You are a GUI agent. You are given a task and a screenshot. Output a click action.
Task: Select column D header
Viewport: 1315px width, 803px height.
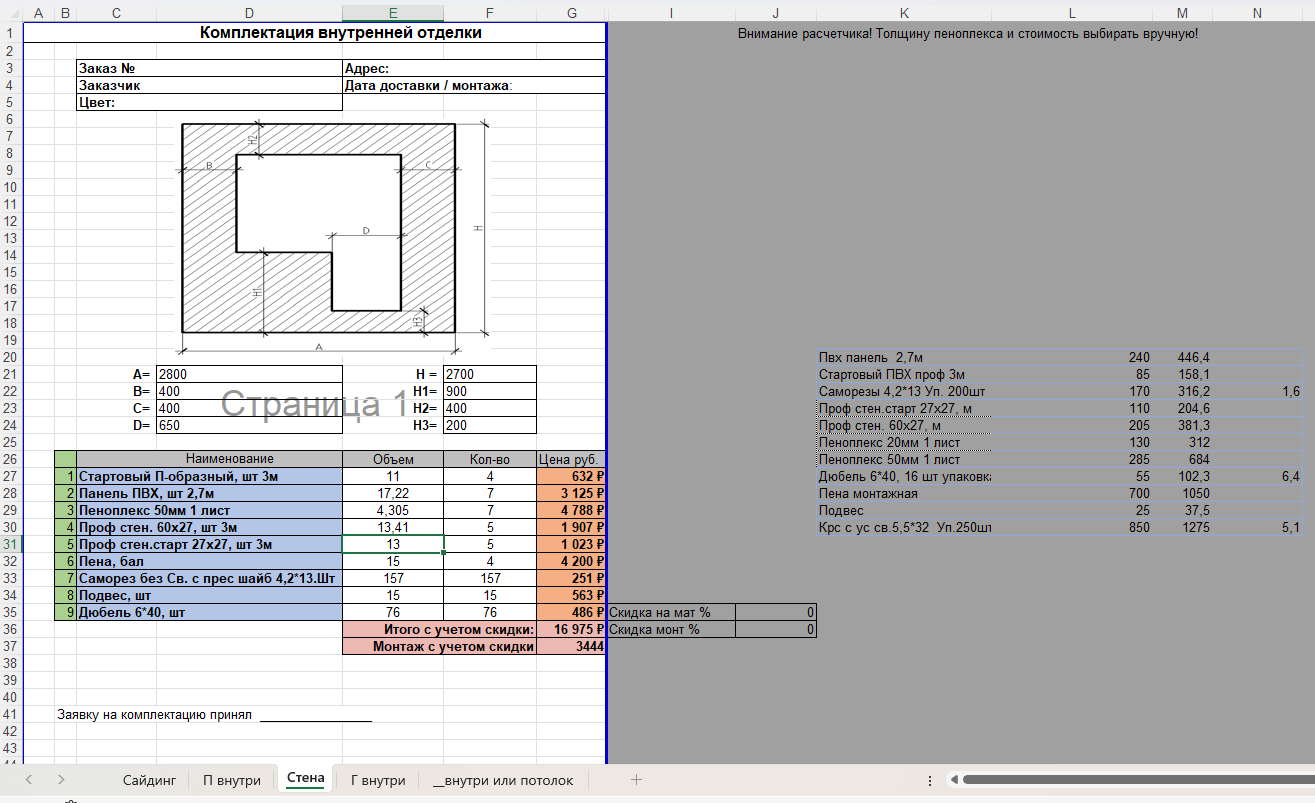tap(249, 13)
